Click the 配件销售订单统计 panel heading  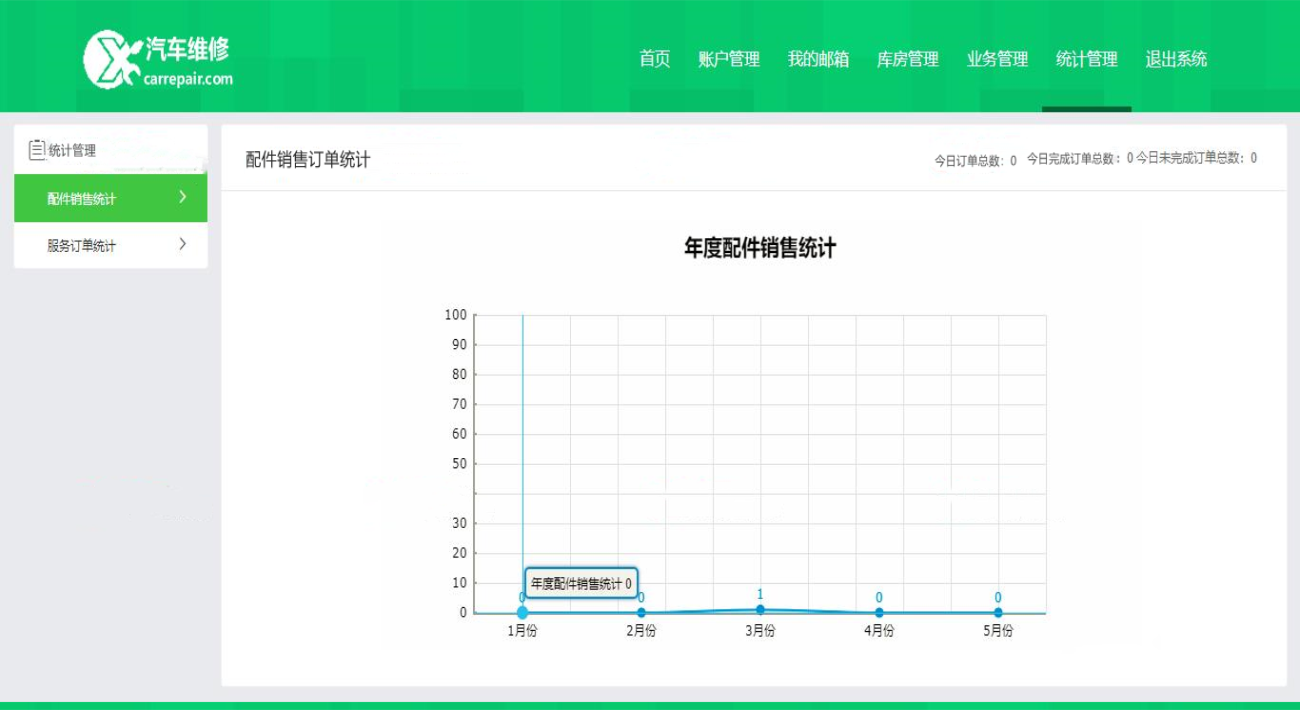point(308,159)
